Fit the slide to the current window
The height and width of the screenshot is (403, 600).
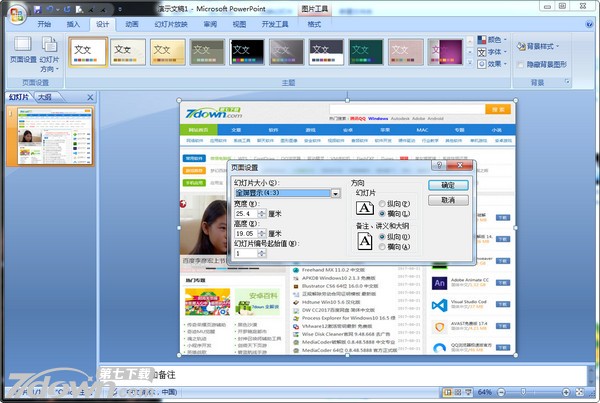click(x=580, y=392)
